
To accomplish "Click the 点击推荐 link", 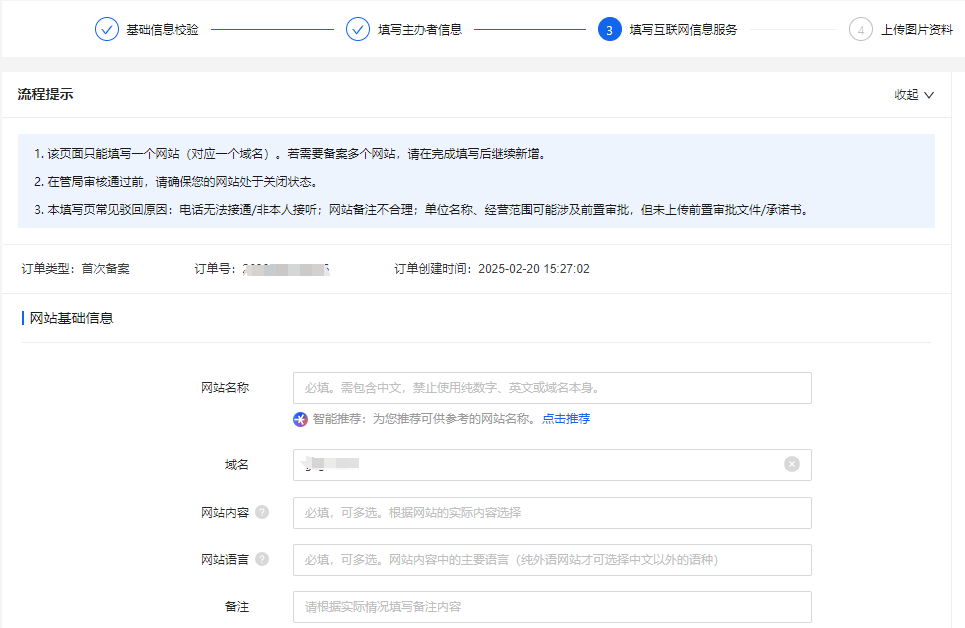I will pyautogui.click(x=566, y=419).
